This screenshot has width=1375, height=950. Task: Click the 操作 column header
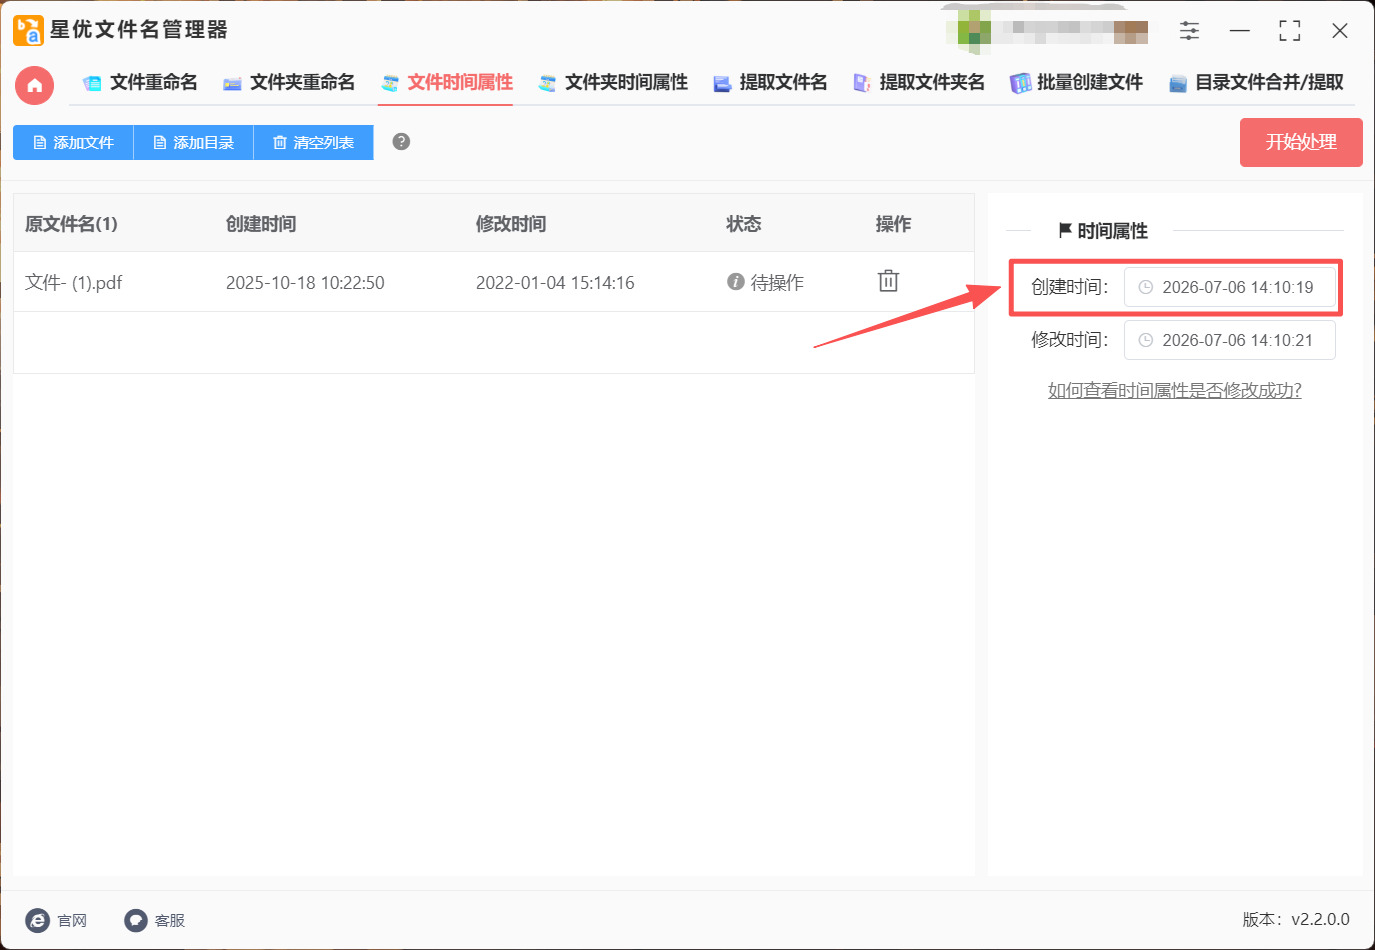(x=893, y=224)
